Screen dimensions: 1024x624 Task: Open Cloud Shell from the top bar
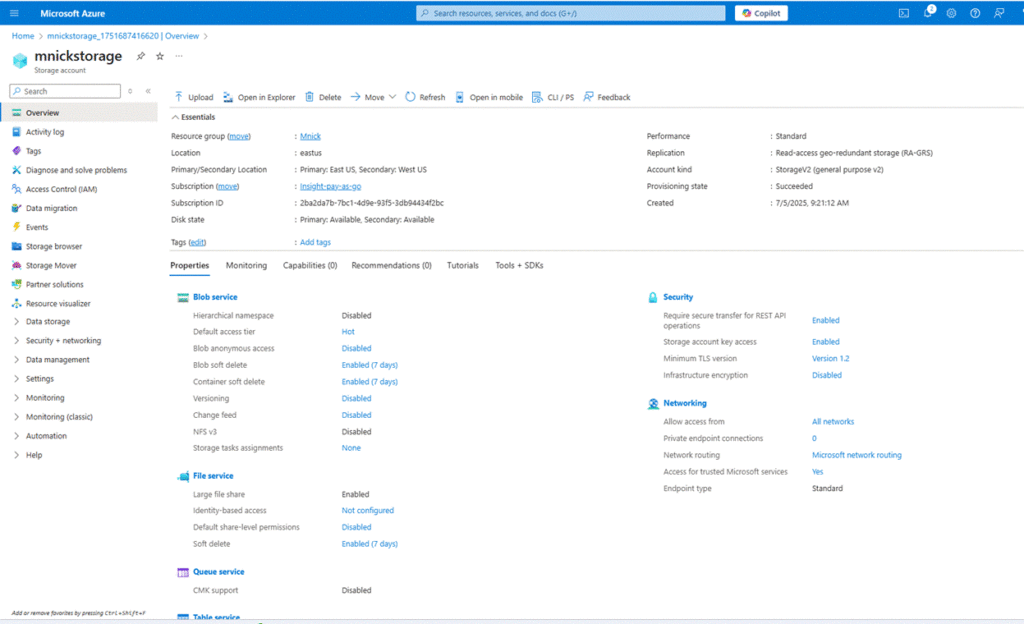point(904,13)
